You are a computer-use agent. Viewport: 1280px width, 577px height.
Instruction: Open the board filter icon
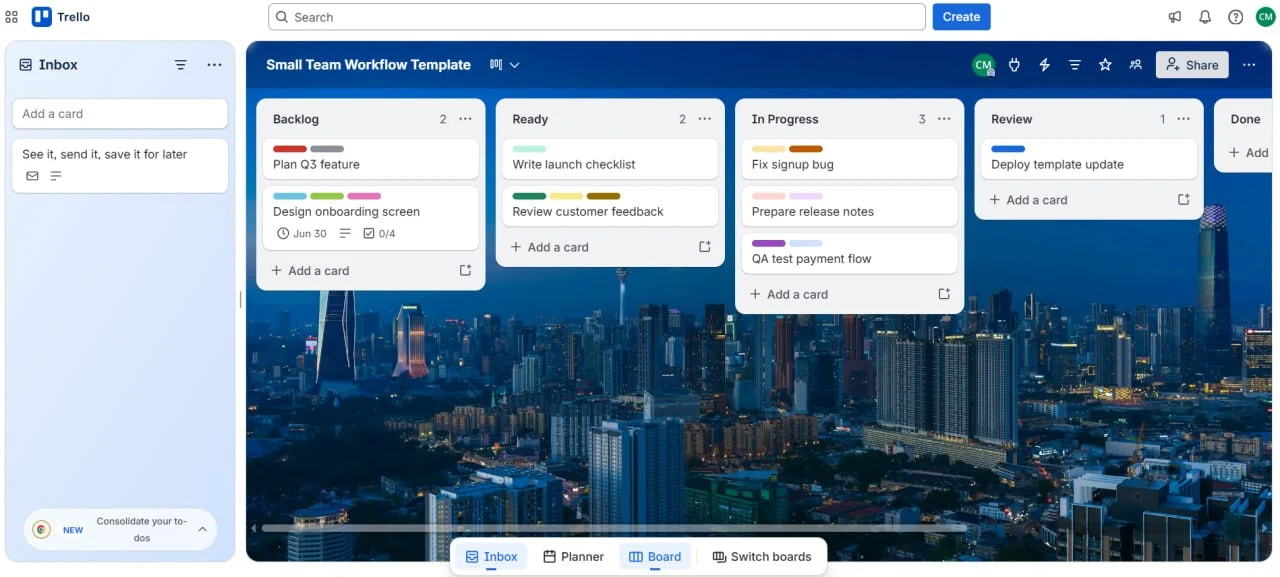[1075, 65]
